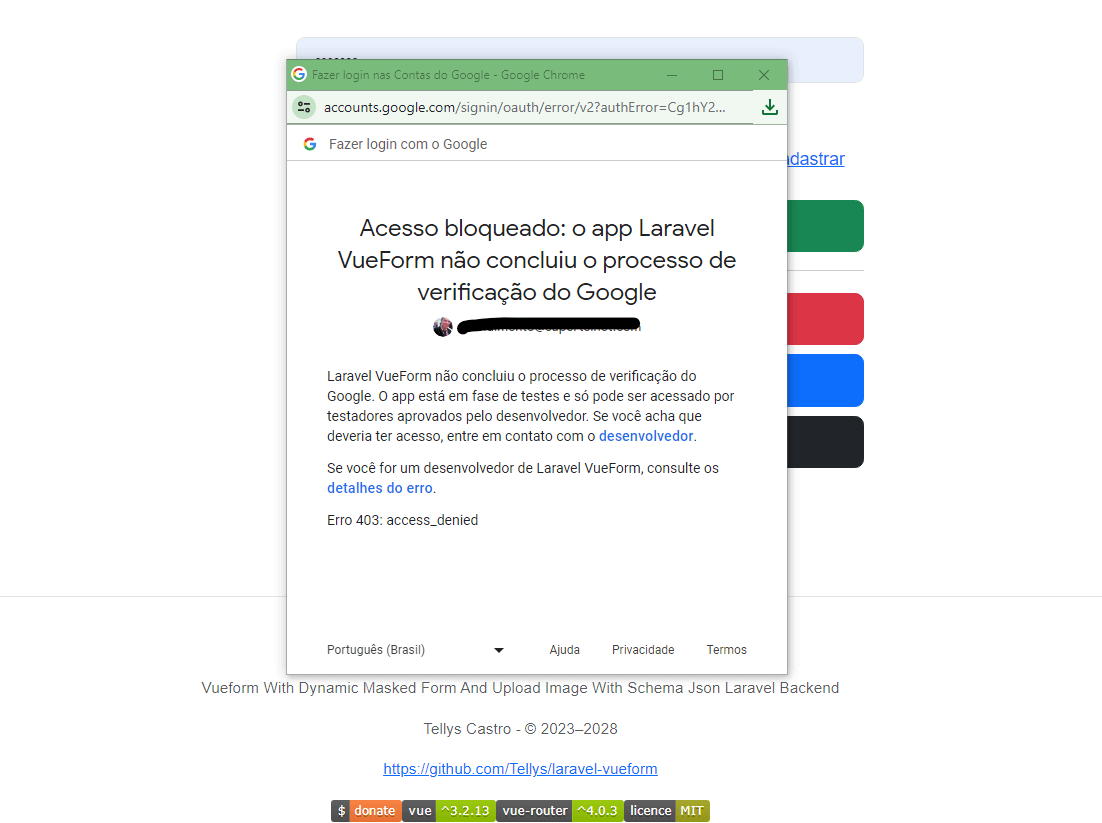This screenshot has height=823, width=1102.
Task: Click the licence MIT badge
Action: (667, 810)
